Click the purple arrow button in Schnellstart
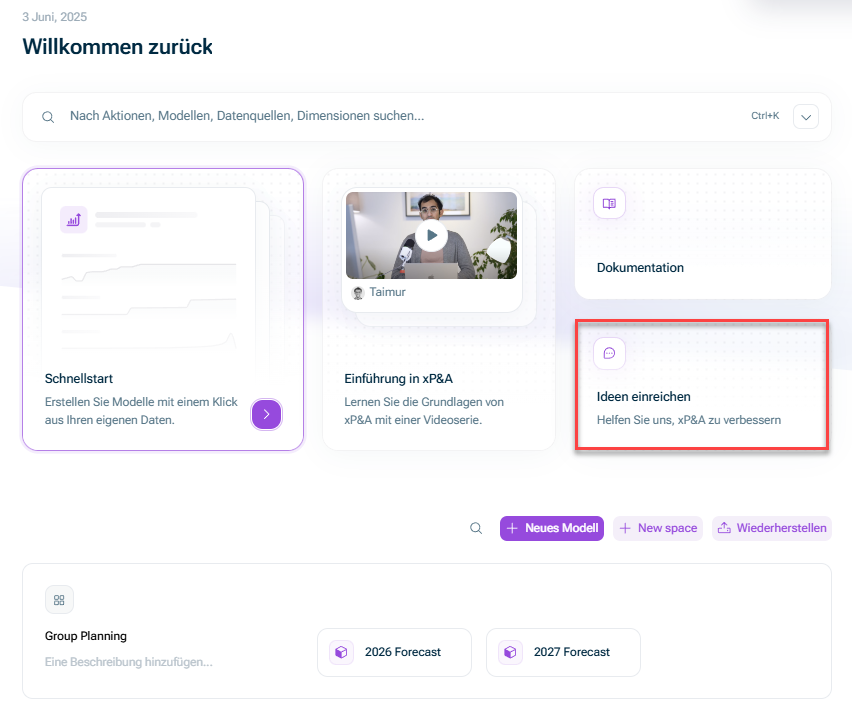This screenshot has width=852, height=712. (x=266, y=414)
